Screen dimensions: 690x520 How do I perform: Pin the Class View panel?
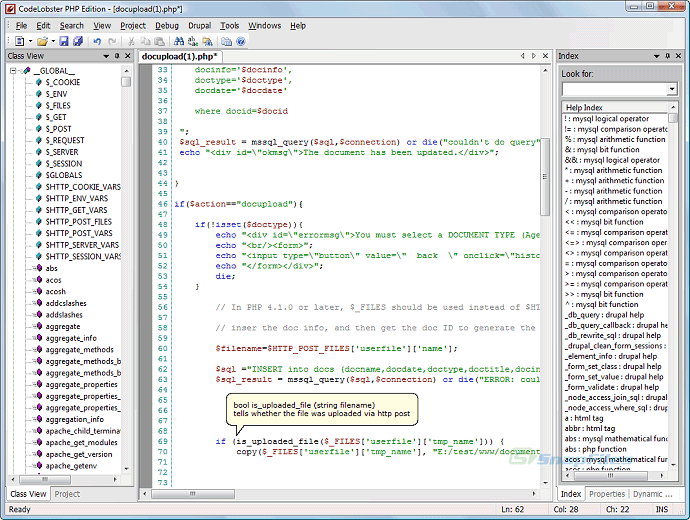(117, 56)
